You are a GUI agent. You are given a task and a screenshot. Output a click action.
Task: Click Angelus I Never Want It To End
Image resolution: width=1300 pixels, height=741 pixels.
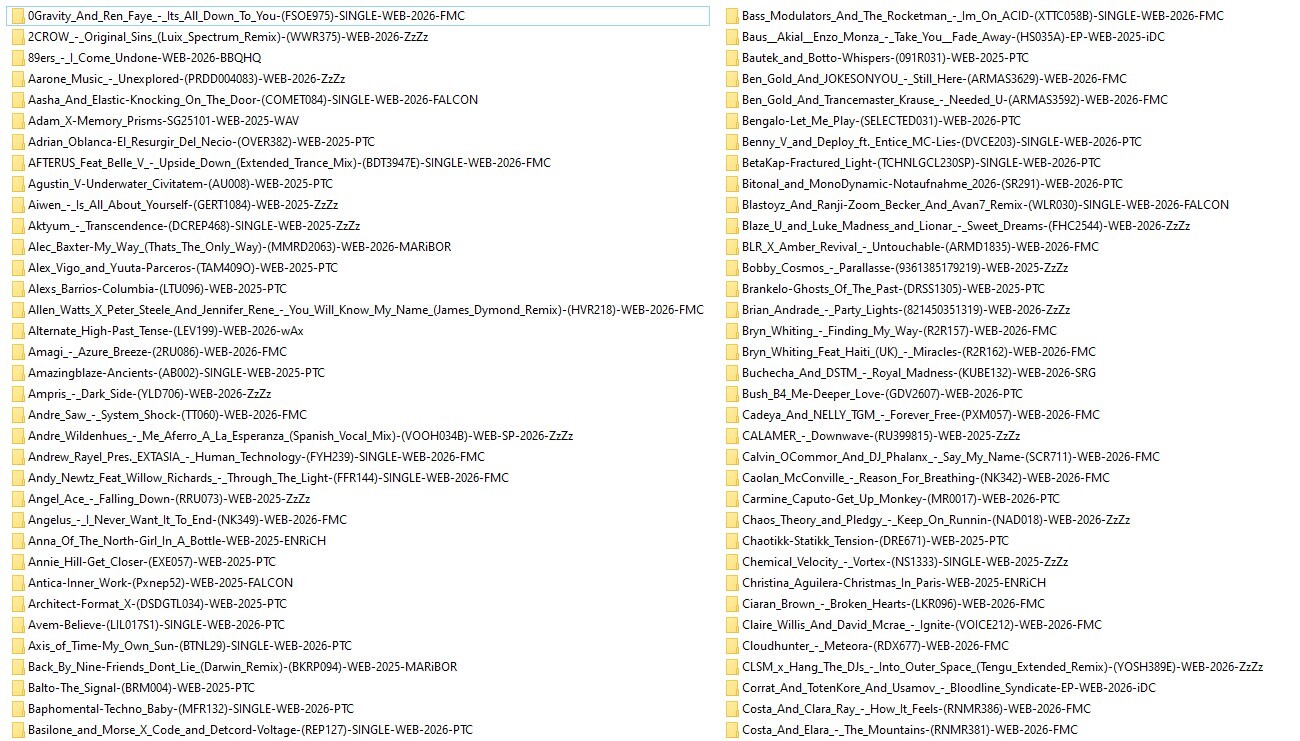click(x=188, y=520)
